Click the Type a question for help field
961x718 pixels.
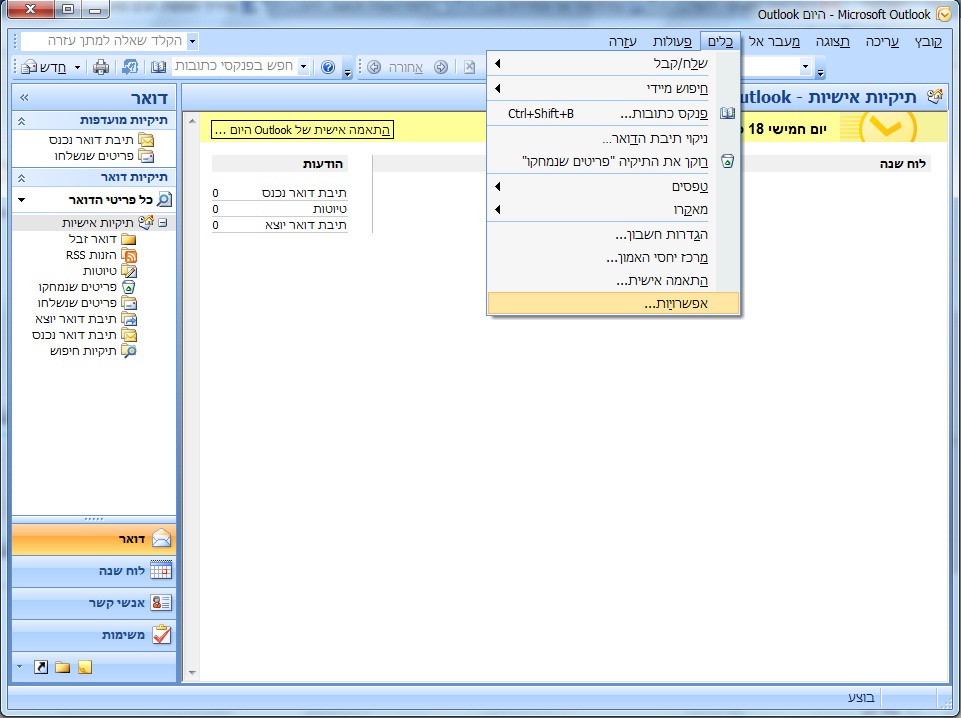coord(104,41)
